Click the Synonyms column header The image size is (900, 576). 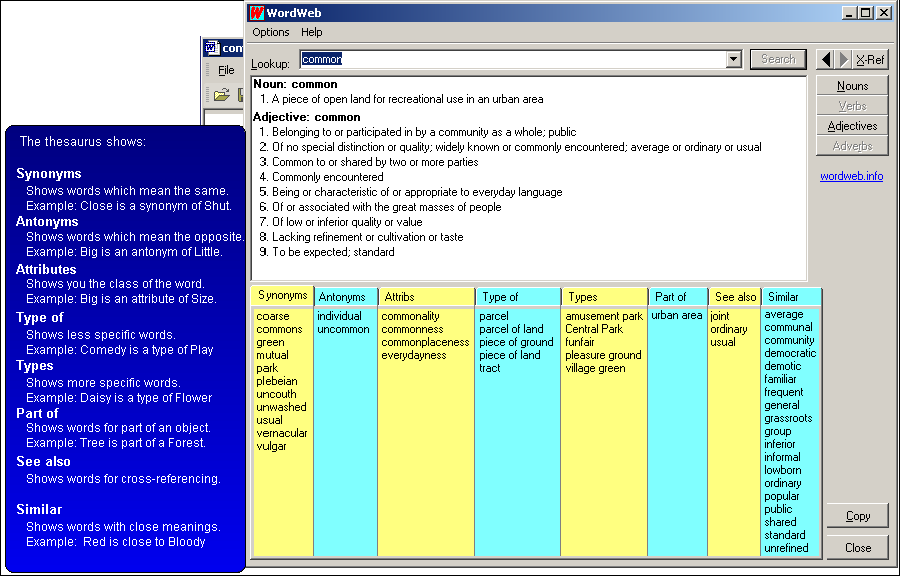(281, 295)
